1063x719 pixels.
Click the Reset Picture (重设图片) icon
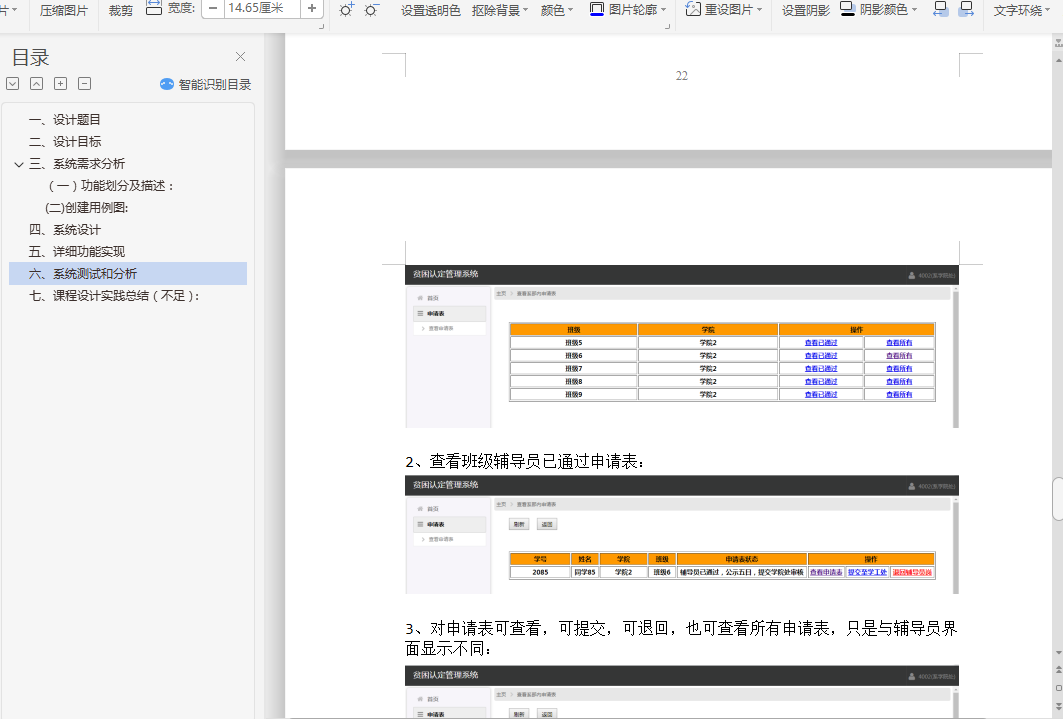(693, 9)
